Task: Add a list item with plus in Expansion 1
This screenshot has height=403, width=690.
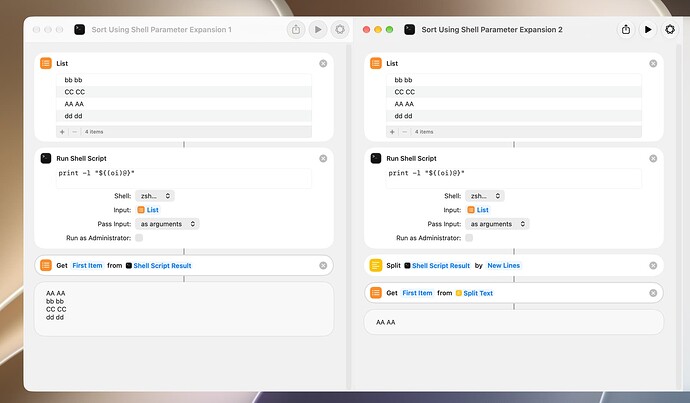Action: 62,132
